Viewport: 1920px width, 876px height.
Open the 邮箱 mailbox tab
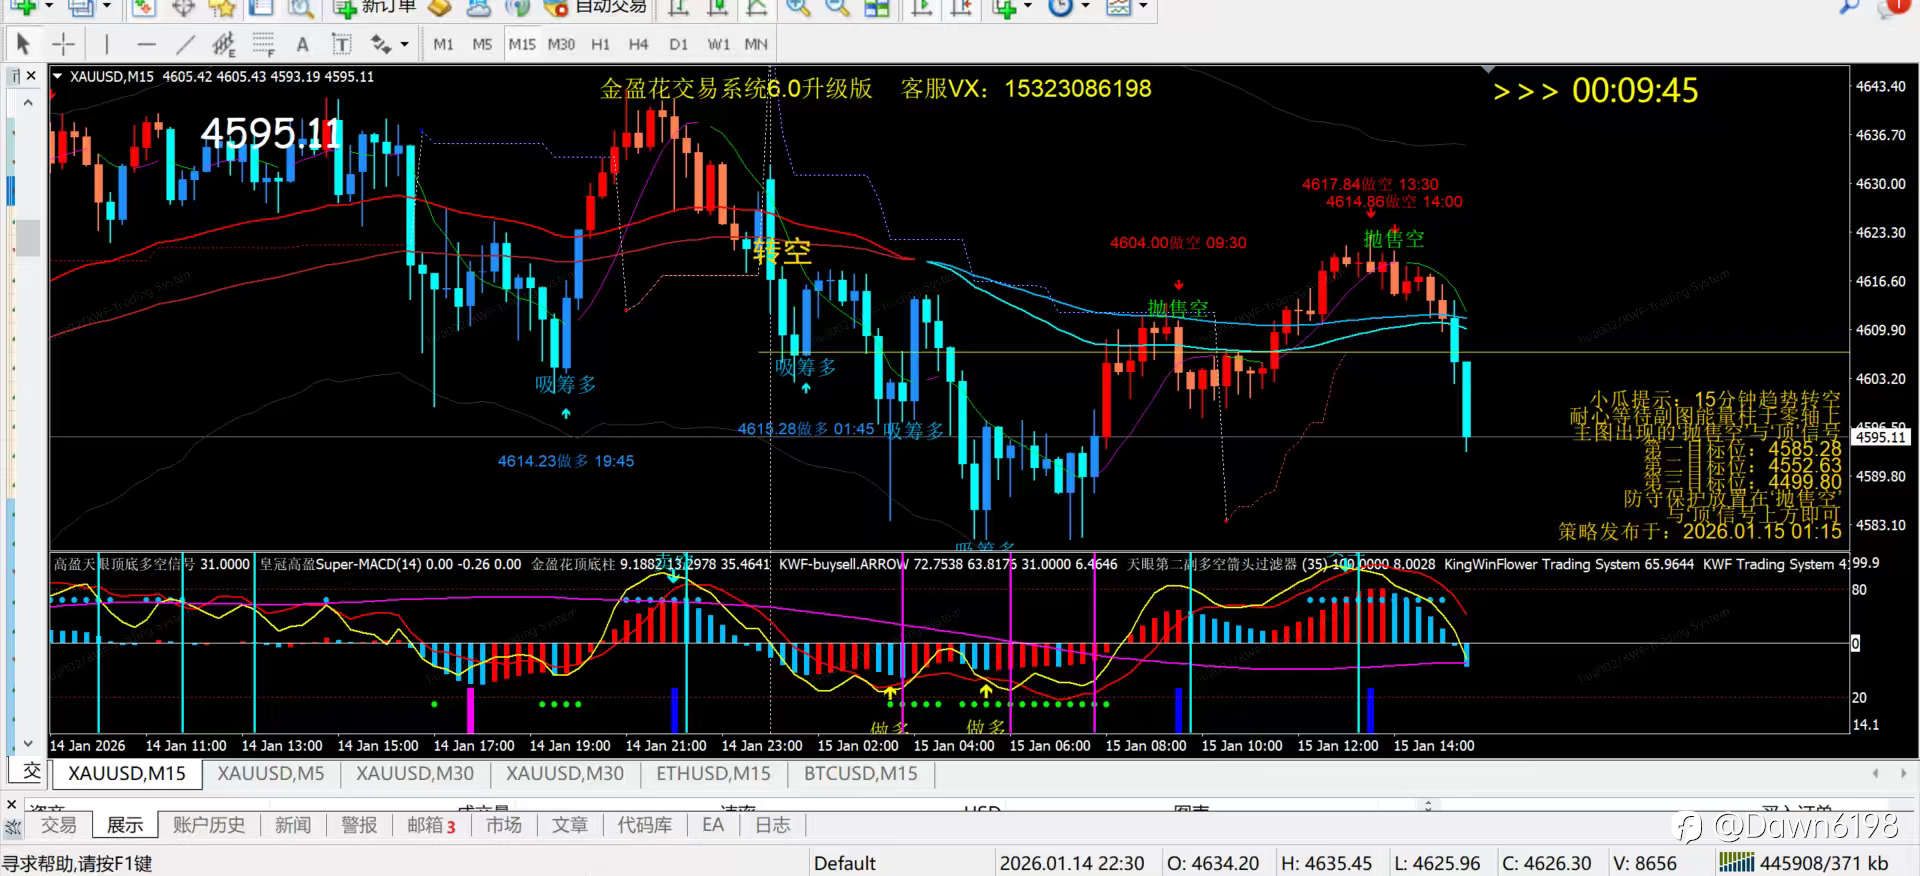pos(431,825)
